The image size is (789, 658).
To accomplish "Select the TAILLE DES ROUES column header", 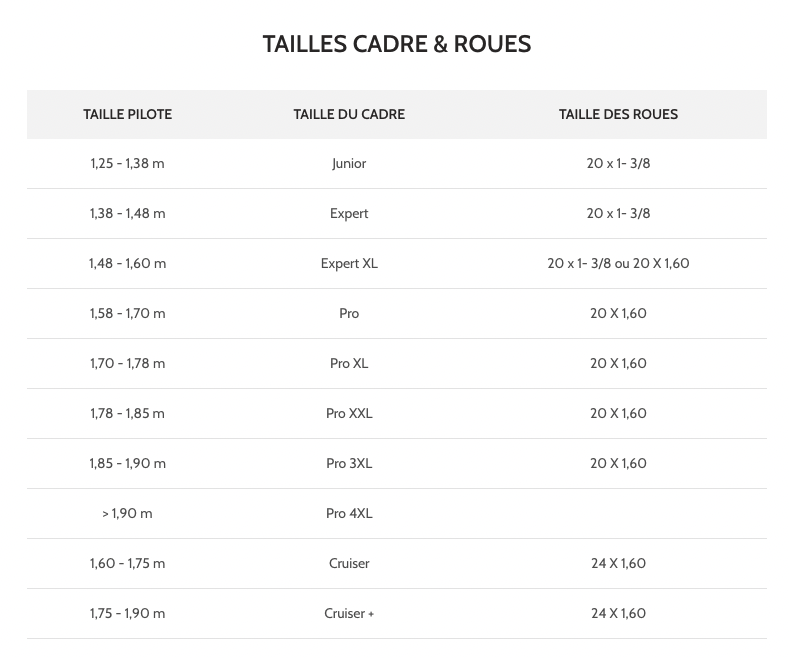I will tap(618, 114).
